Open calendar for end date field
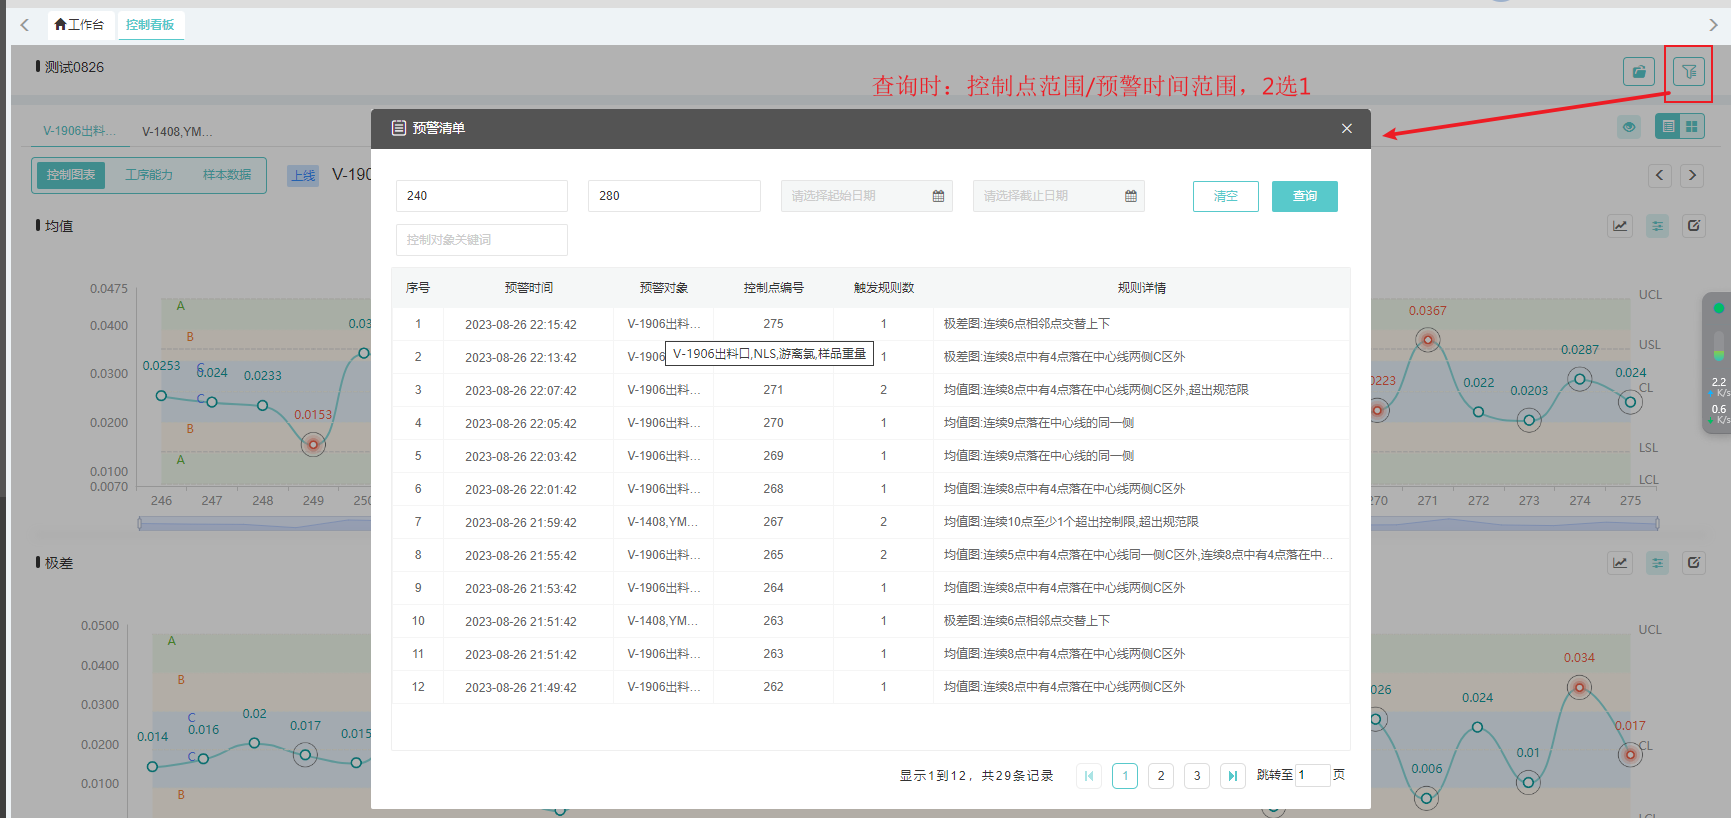 pos(1131,196)
